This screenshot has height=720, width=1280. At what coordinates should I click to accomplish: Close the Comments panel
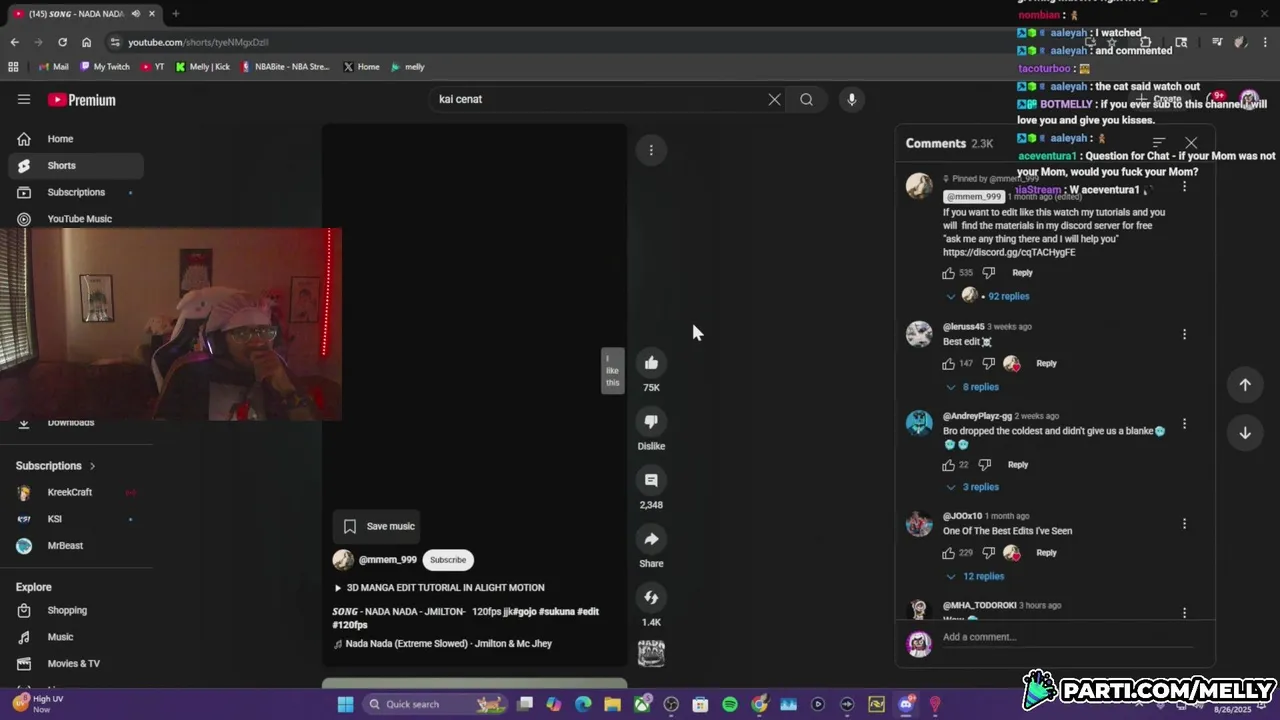(1190, 143)
